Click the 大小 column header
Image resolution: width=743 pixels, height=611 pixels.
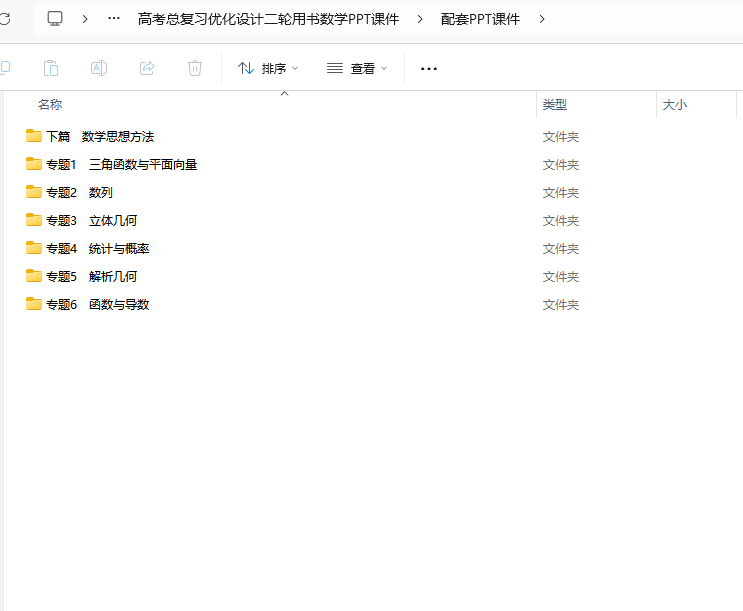click(675, 104)
